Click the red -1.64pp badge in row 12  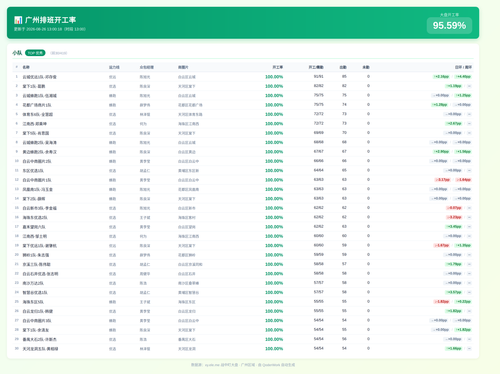(x=463, y=180)
